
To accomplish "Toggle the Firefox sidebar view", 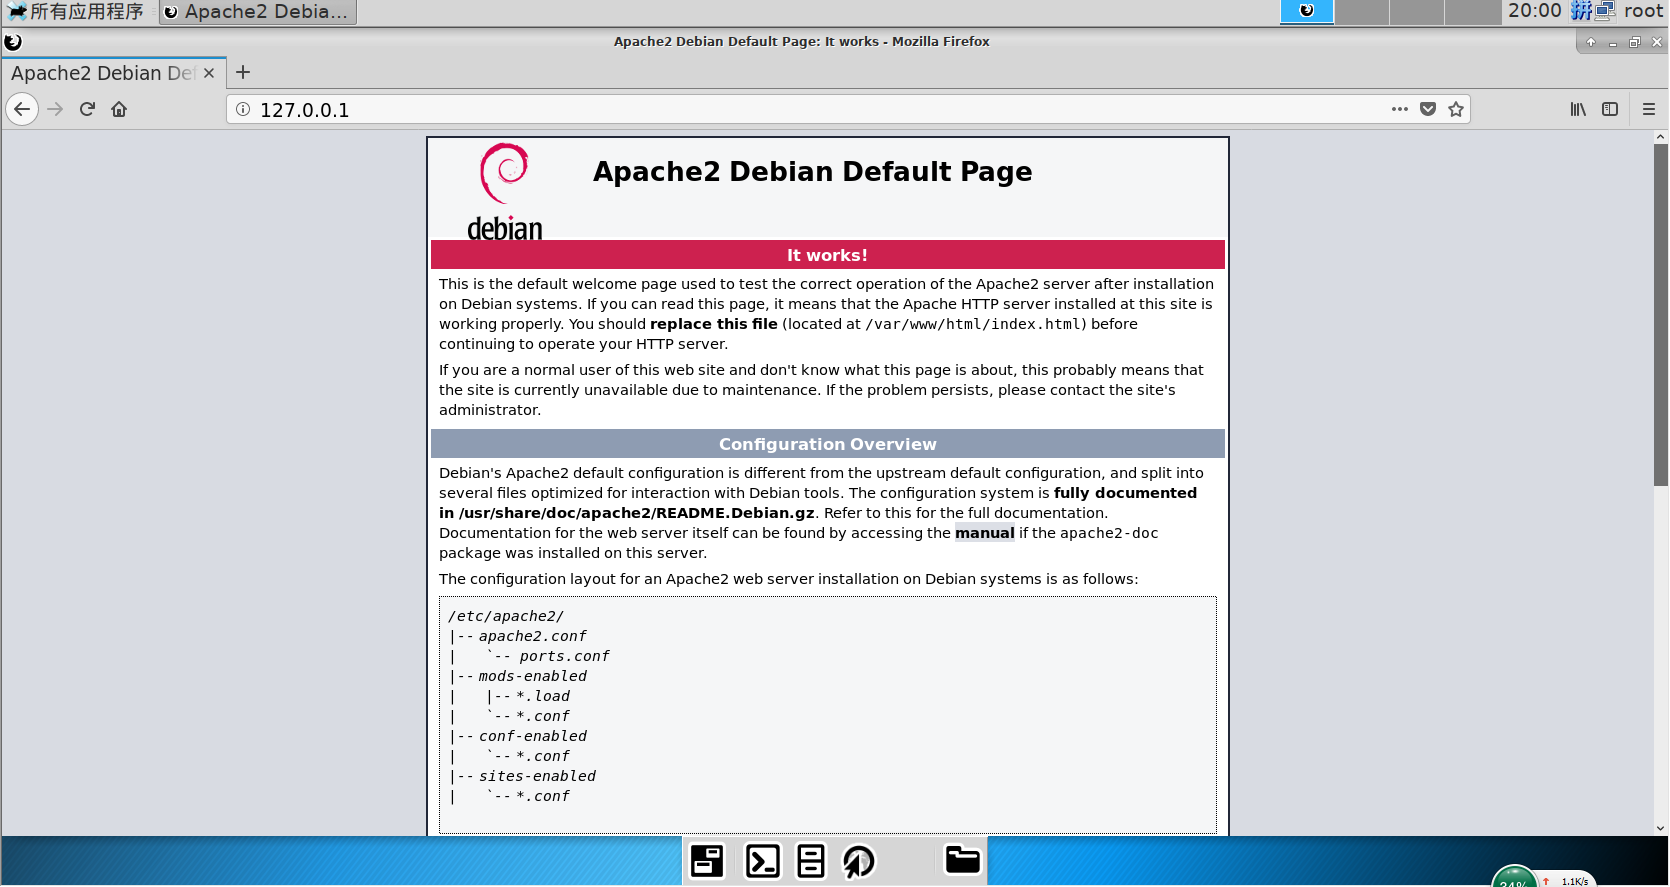I will (x=1610, y=109).
